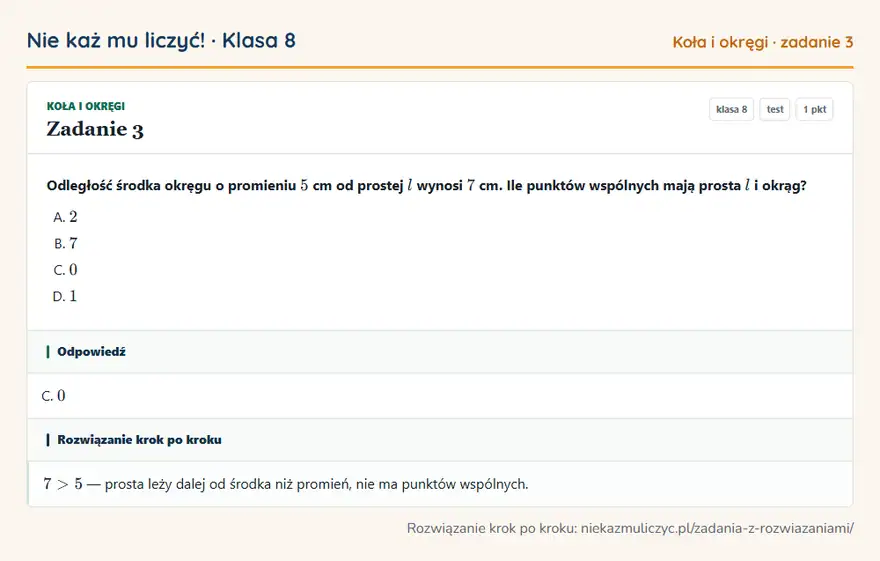The width and height of the screenshot is (880, 561).
Task: Select answer option 'B. 7'
Action: tap(65, 243)
